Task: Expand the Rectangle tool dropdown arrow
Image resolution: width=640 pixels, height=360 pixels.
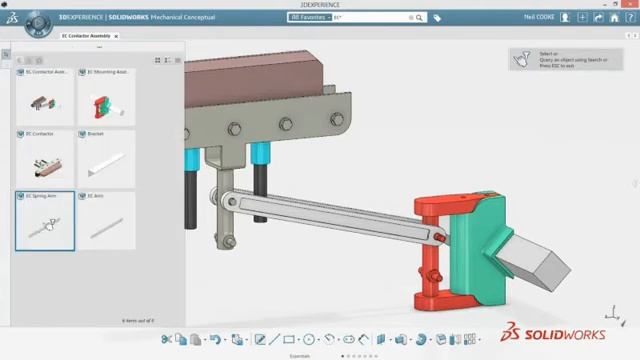Action: click(298, 340)
